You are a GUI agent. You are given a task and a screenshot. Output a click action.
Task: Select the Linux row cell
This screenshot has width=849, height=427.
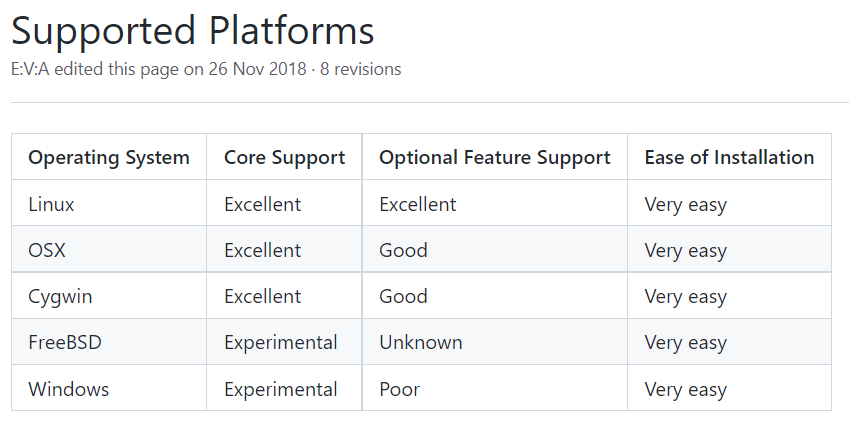tap(109, 203)
